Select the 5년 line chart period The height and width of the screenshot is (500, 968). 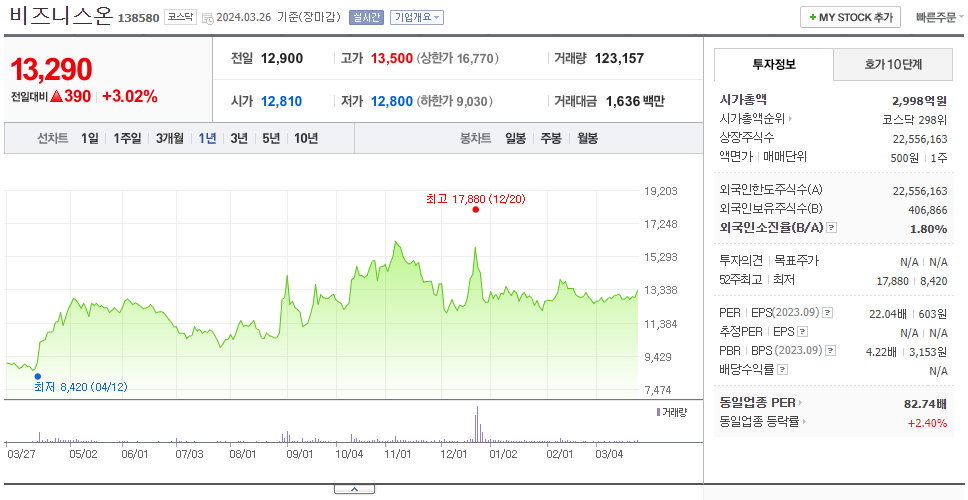[x=271, y=138]
